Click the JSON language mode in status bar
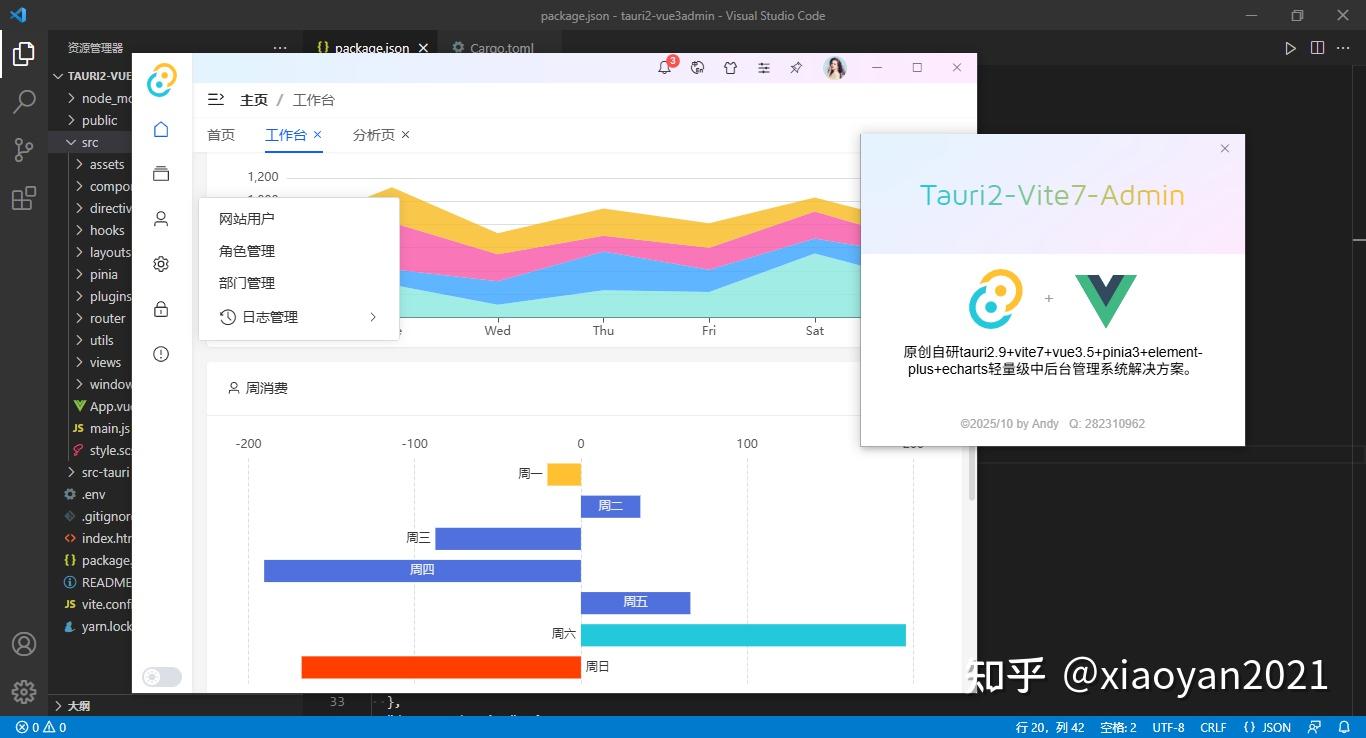 click(1268, 727)
